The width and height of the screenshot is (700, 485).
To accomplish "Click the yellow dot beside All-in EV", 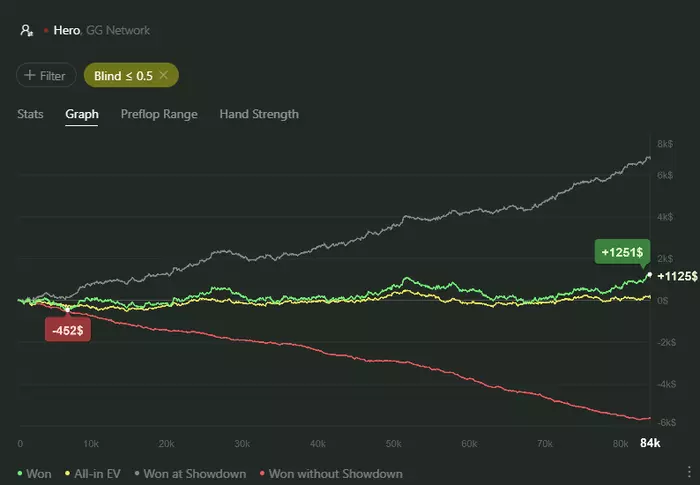I will (x=67, y=473).
